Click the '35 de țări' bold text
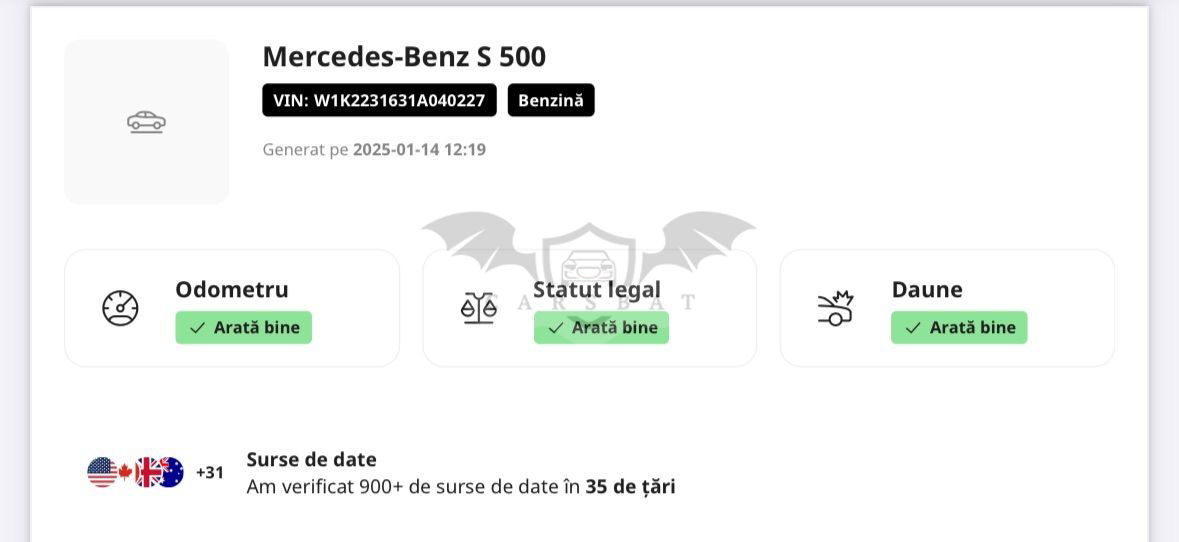 click(630, 487)
